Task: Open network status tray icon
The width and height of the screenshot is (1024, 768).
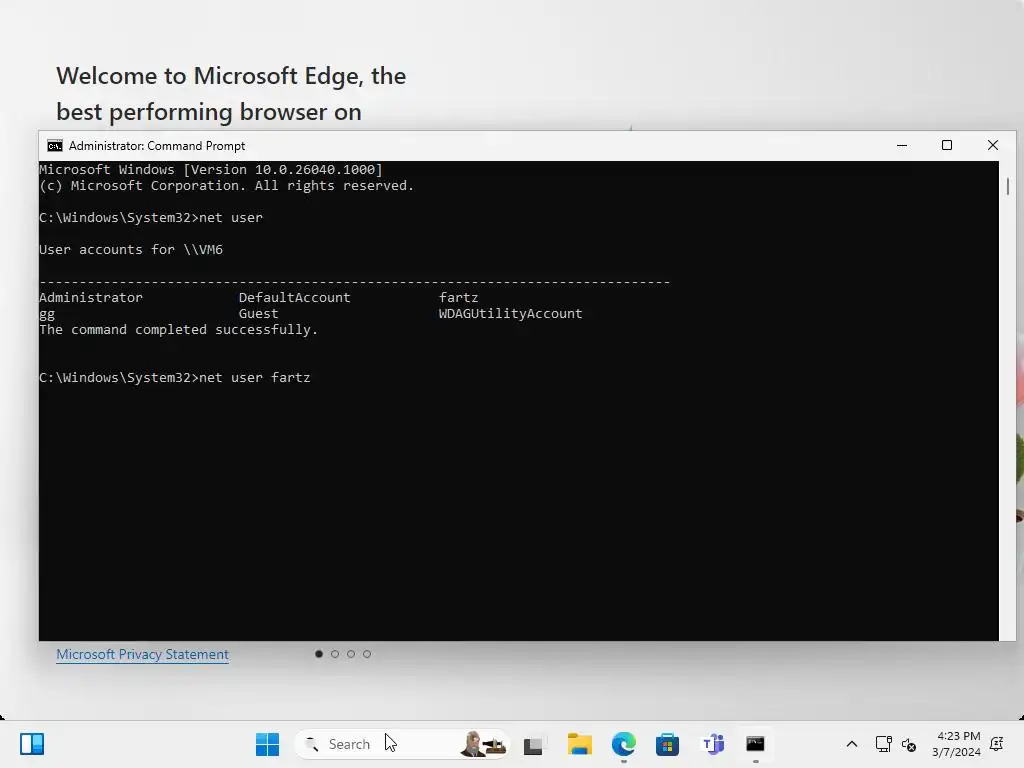Action: (883, 744)
